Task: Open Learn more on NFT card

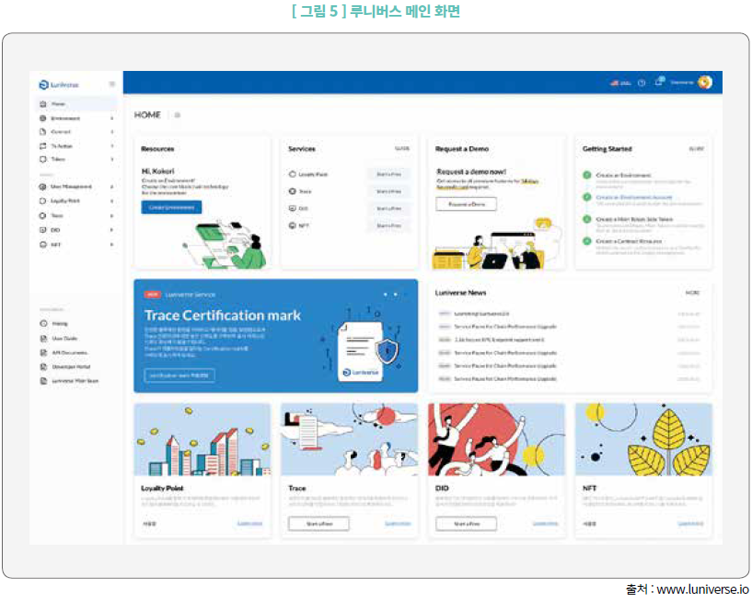Action: [691, 524]
